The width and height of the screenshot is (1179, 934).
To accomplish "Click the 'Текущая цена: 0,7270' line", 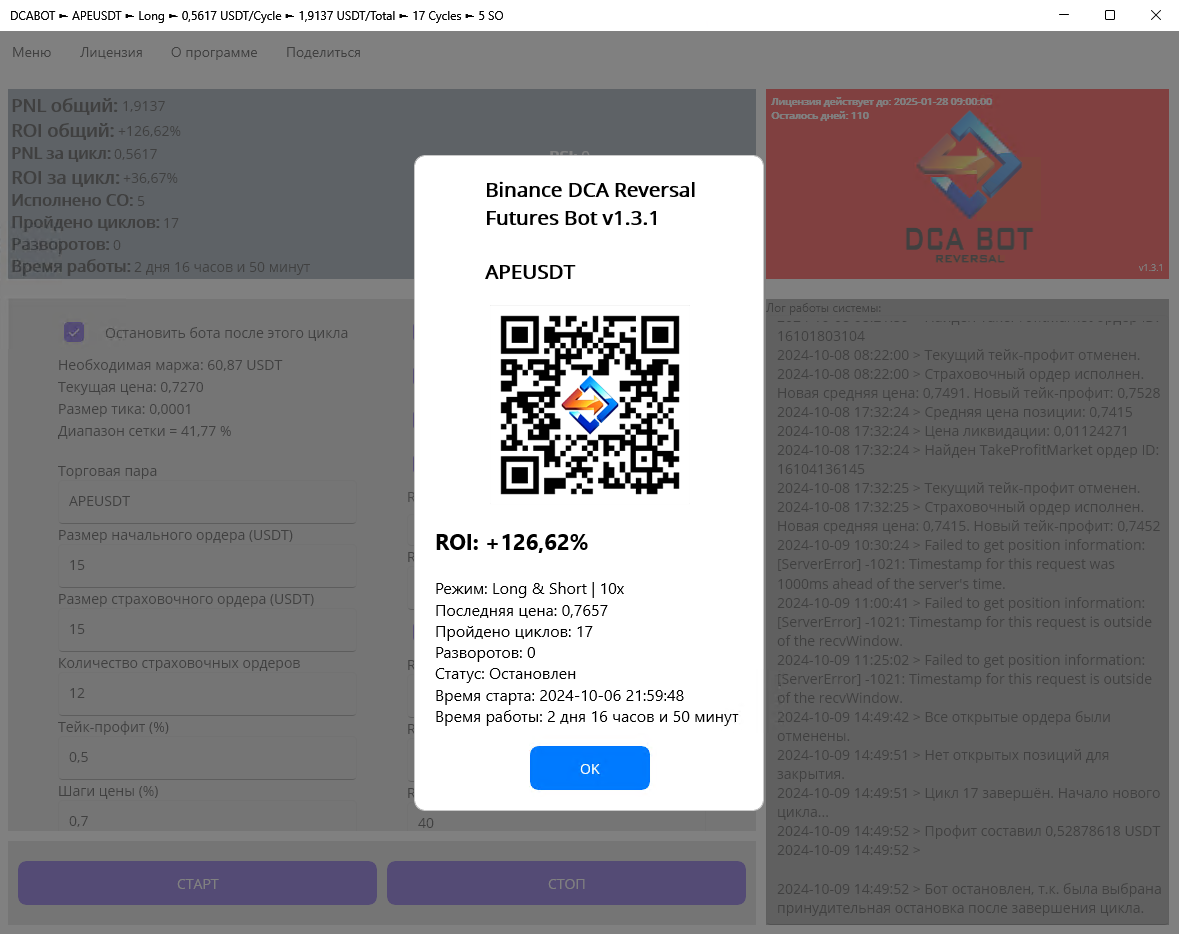I will (131, 387).
